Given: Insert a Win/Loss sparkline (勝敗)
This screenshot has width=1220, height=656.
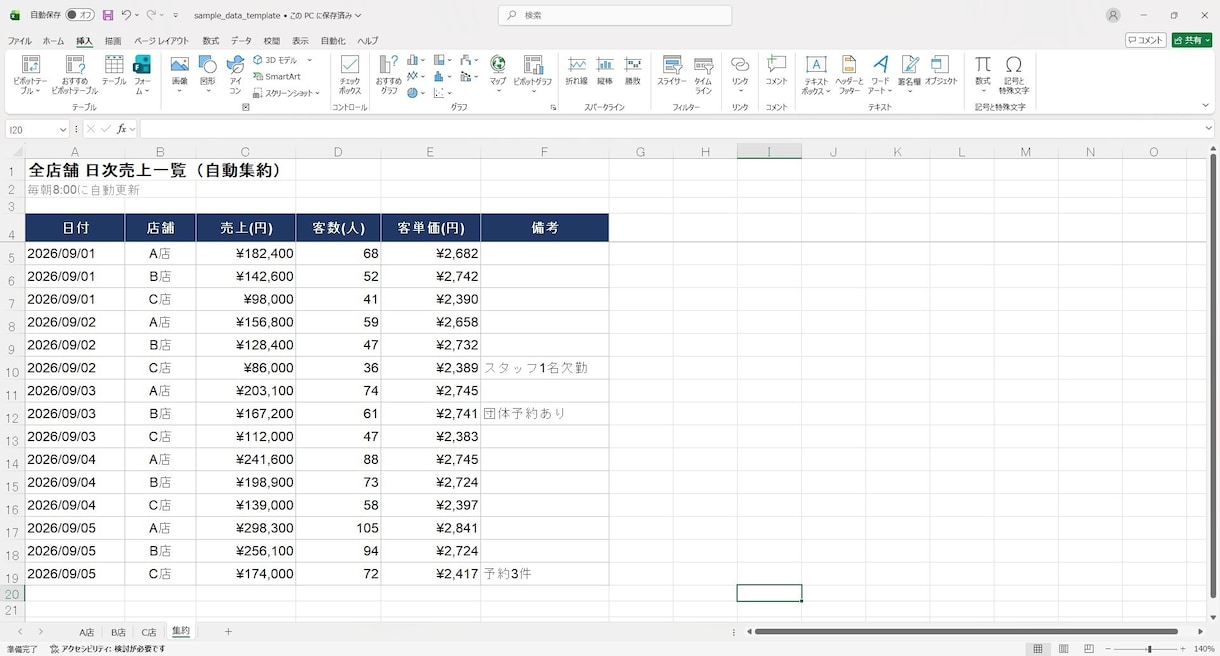Looking at the screenshot, I should pyautogui.click(x=632, y=71).
